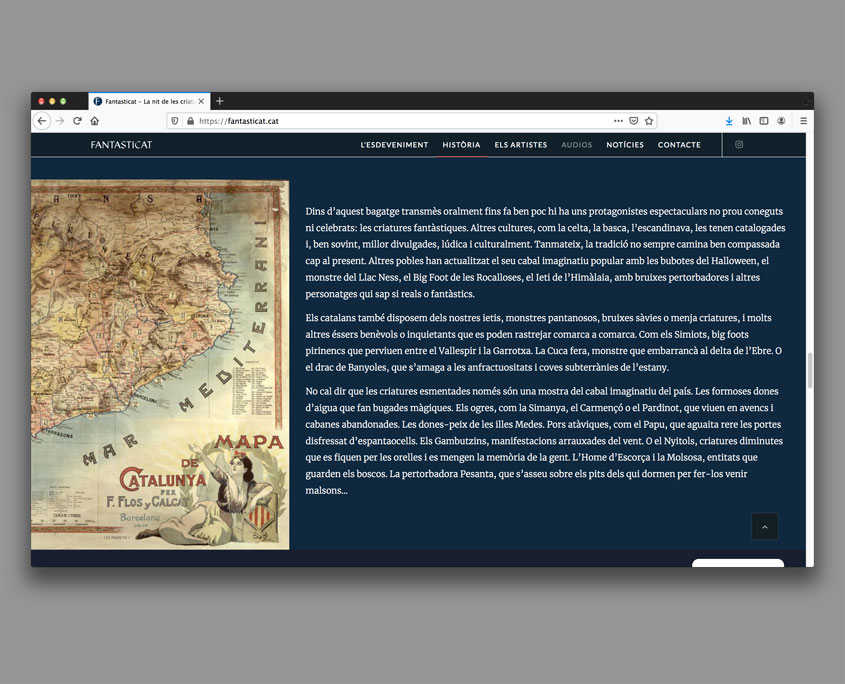Screen dimensions: 845x684
Task: Click the padlock site security icon
Action: click(190, 121)
